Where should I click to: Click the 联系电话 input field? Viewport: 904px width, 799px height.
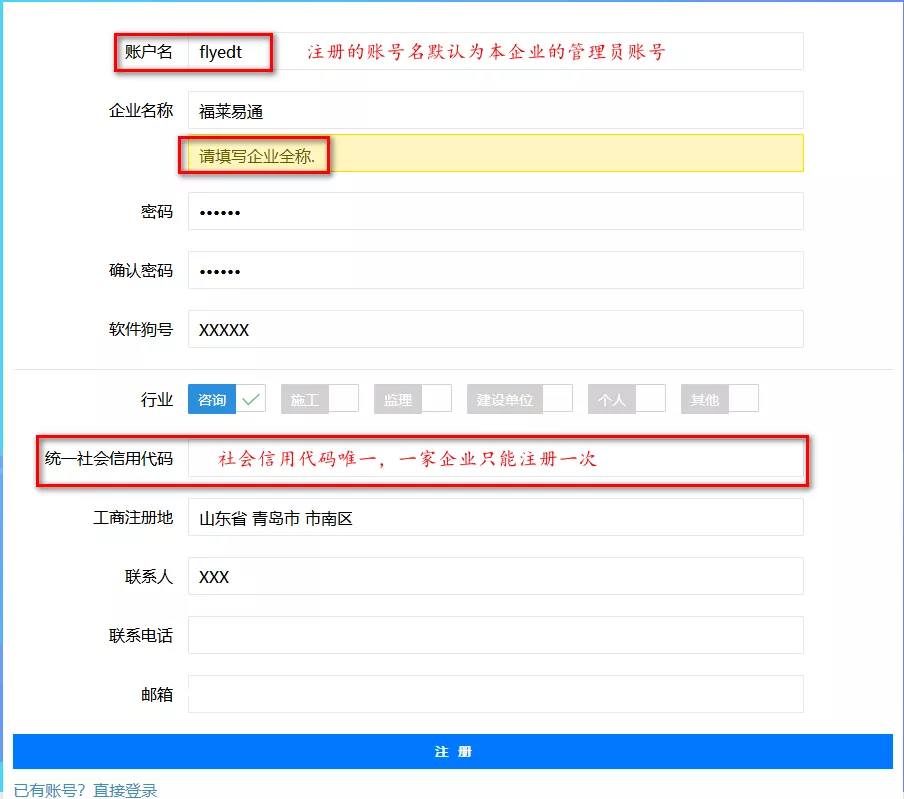pyautogui.click(x=495, y=635)
